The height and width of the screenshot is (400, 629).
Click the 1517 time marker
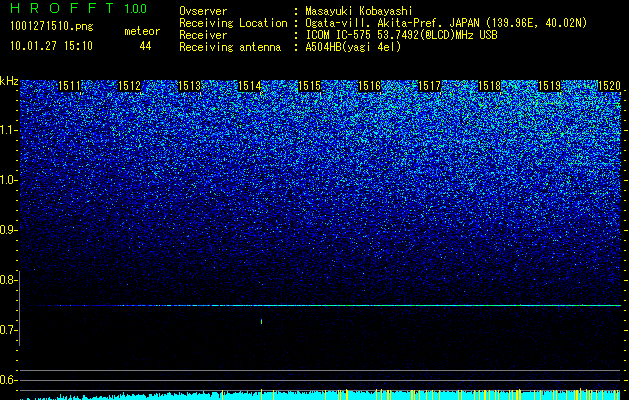click(x=430, y=86)
